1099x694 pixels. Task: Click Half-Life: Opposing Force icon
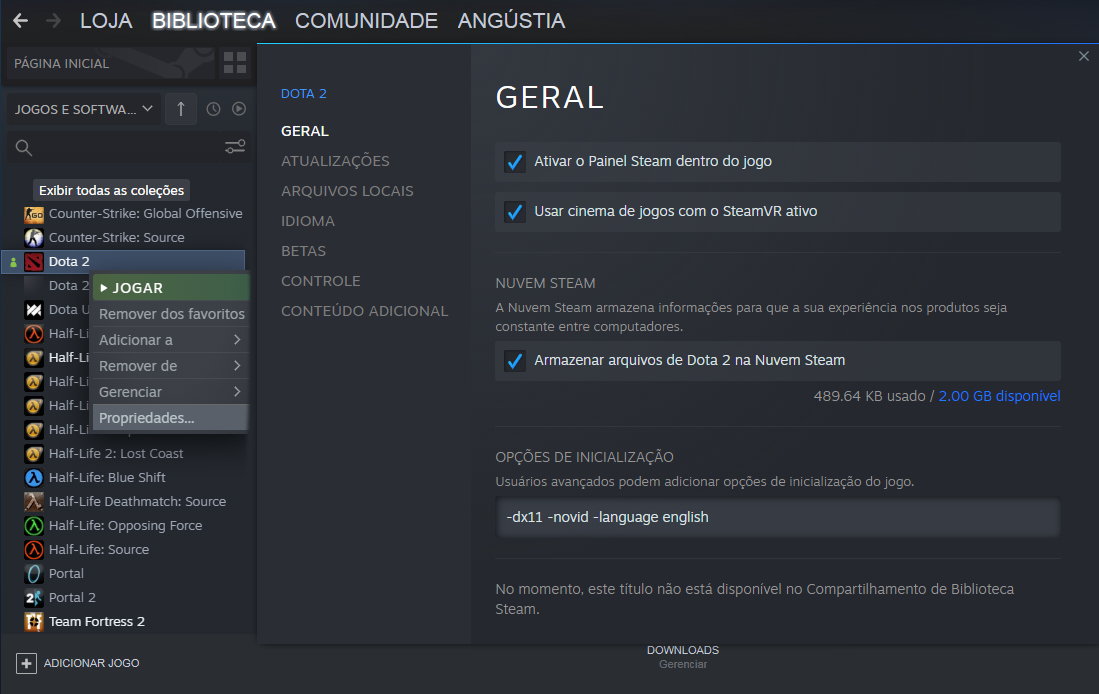(34, 526)
